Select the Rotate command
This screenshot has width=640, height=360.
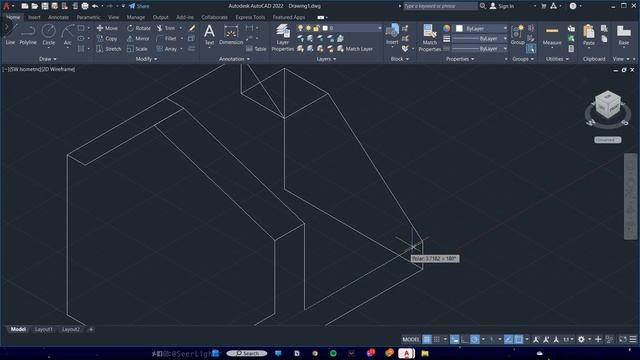point(139,28)
